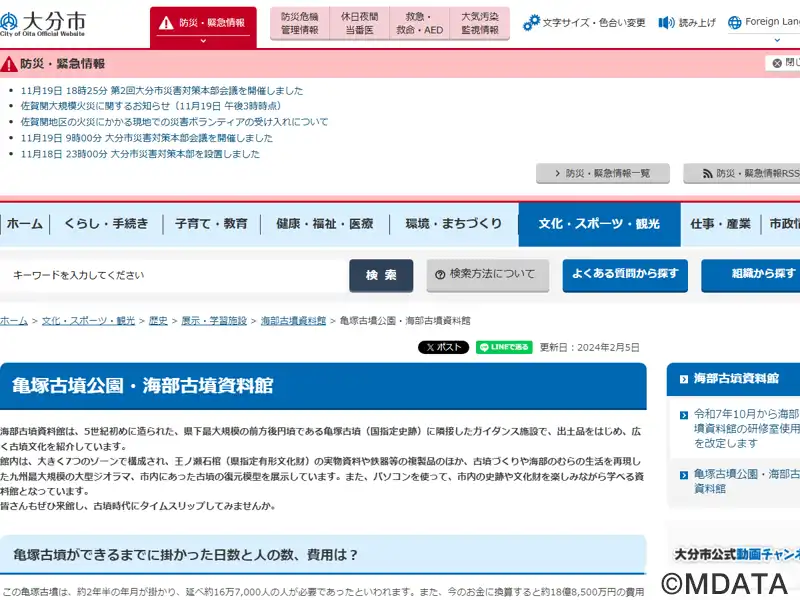
Task: Follow 歴史 breadcrumb link
Action: tap(158, 321)
